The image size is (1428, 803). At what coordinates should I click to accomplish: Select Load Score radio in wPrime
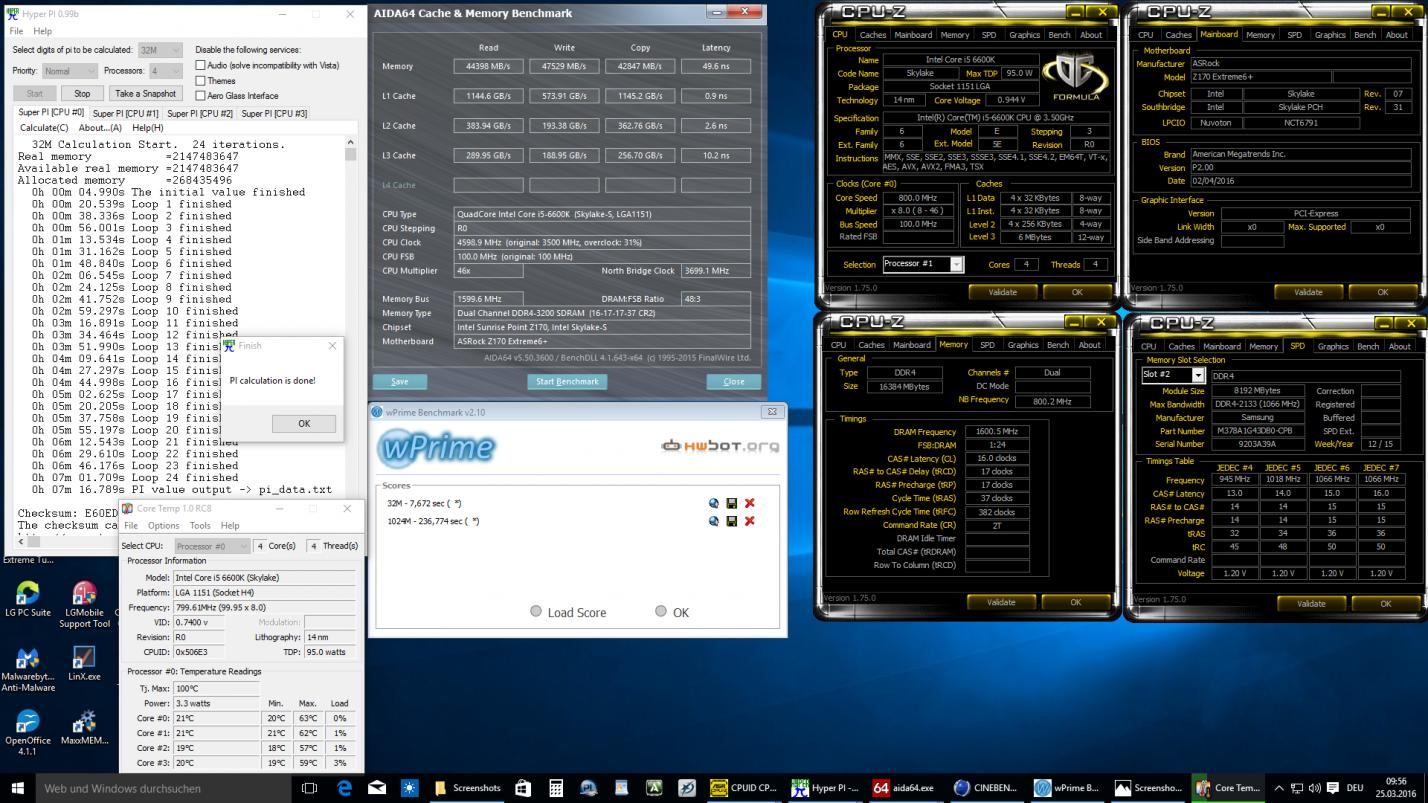tap(536, 611)
